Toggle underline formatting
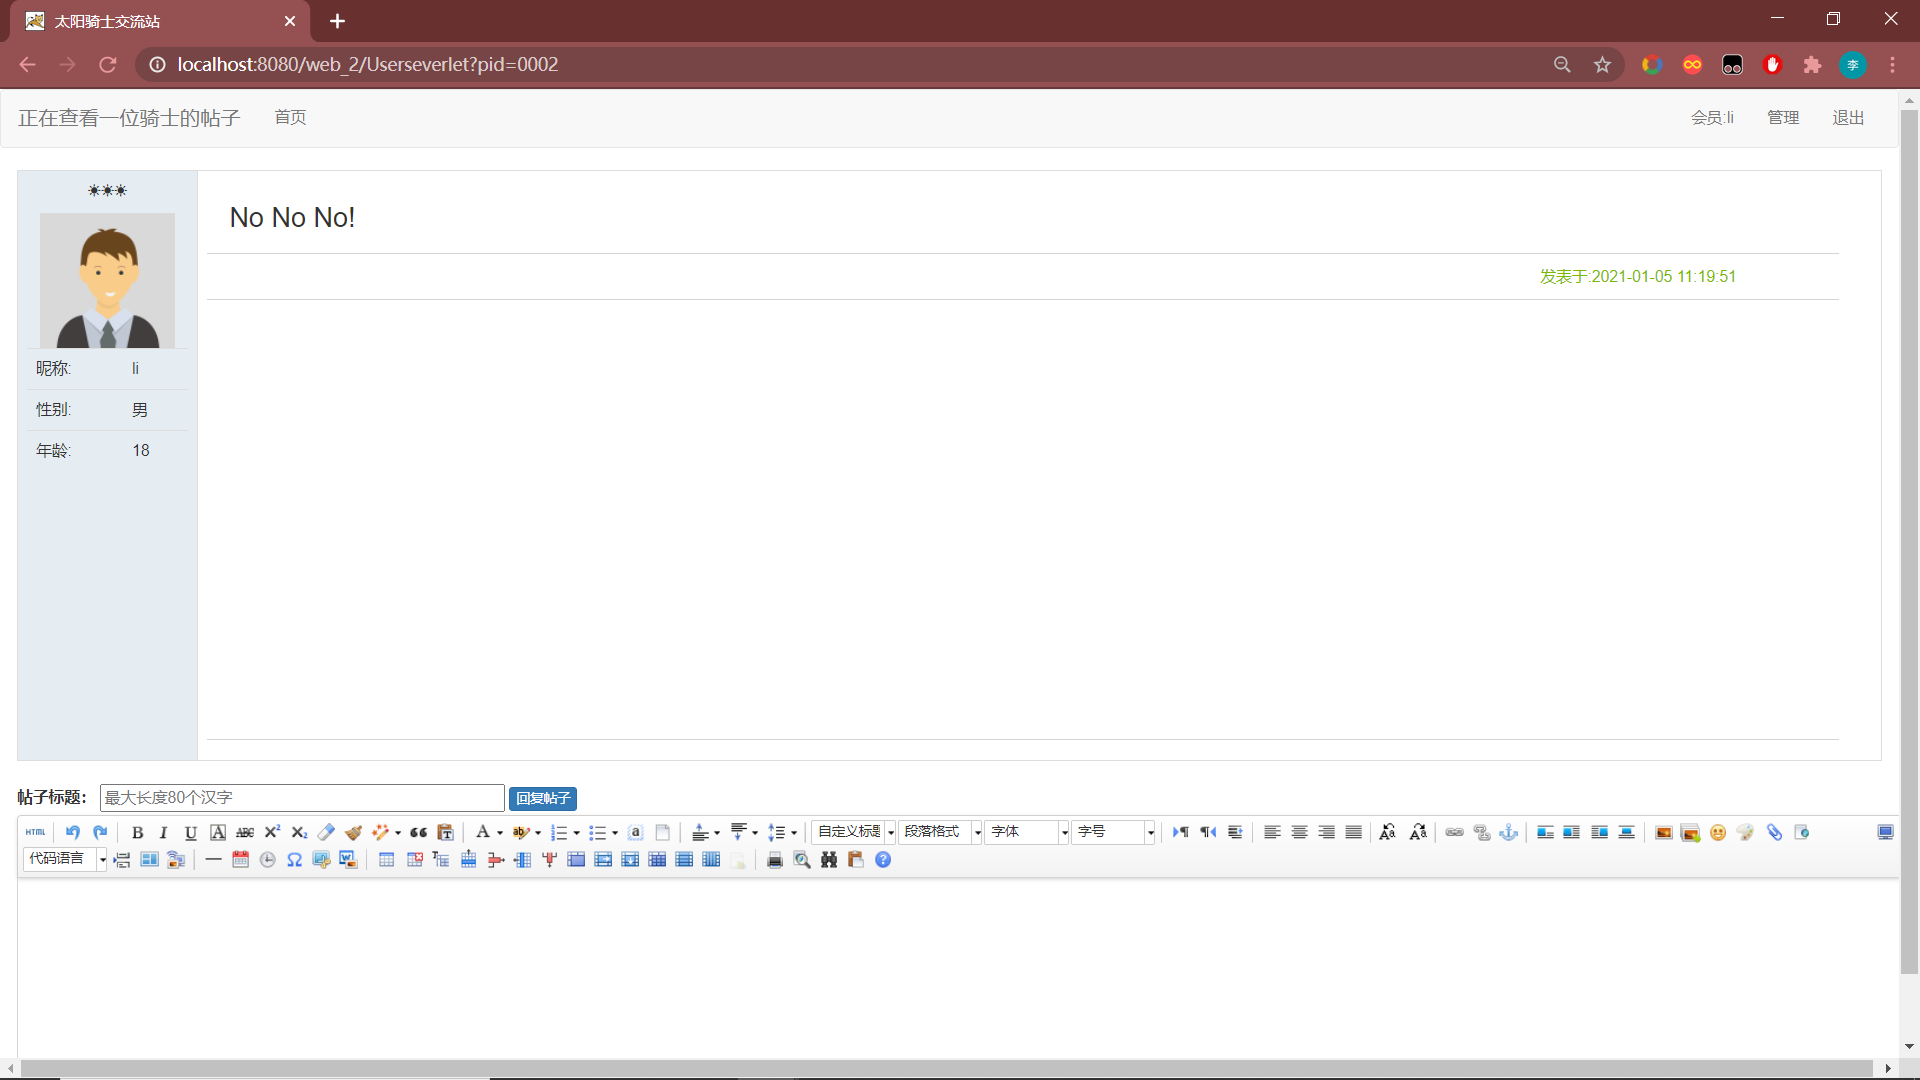The image size is (1920, 1080). coord(190,832)
